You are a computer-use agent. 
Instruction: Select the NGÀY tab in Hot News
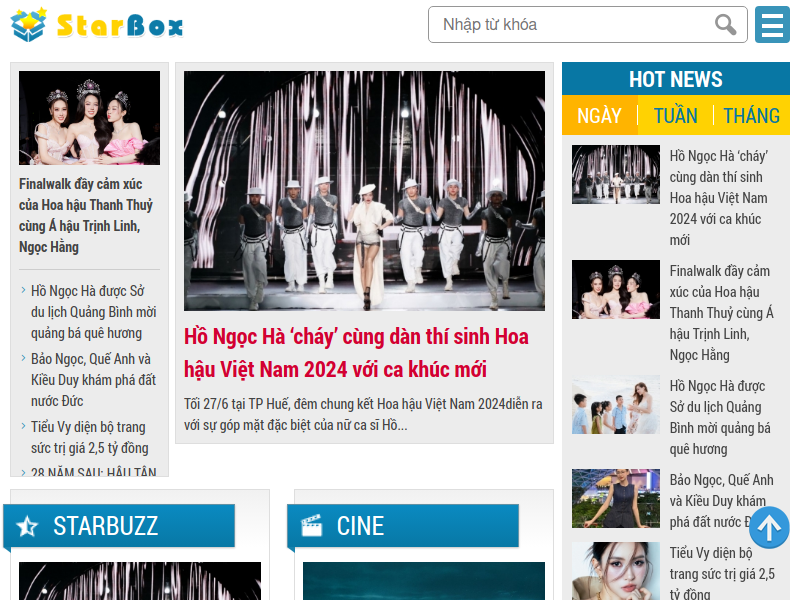click(x=599, y=115)
